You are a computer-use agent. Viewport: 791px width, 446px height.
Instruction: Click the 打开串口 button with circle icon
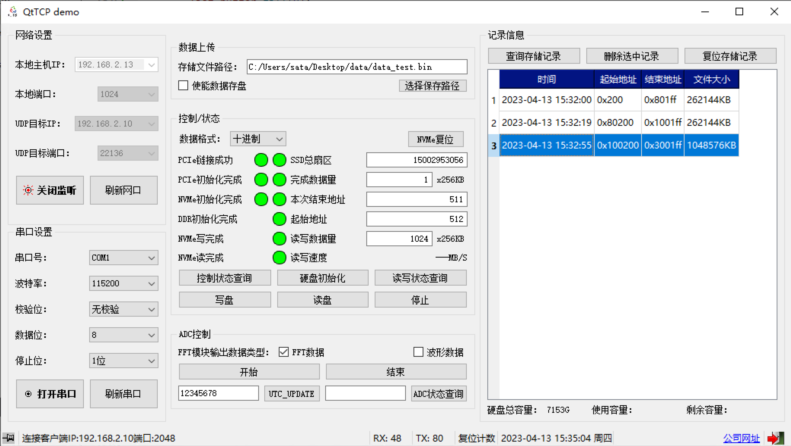tap(49, 394)
